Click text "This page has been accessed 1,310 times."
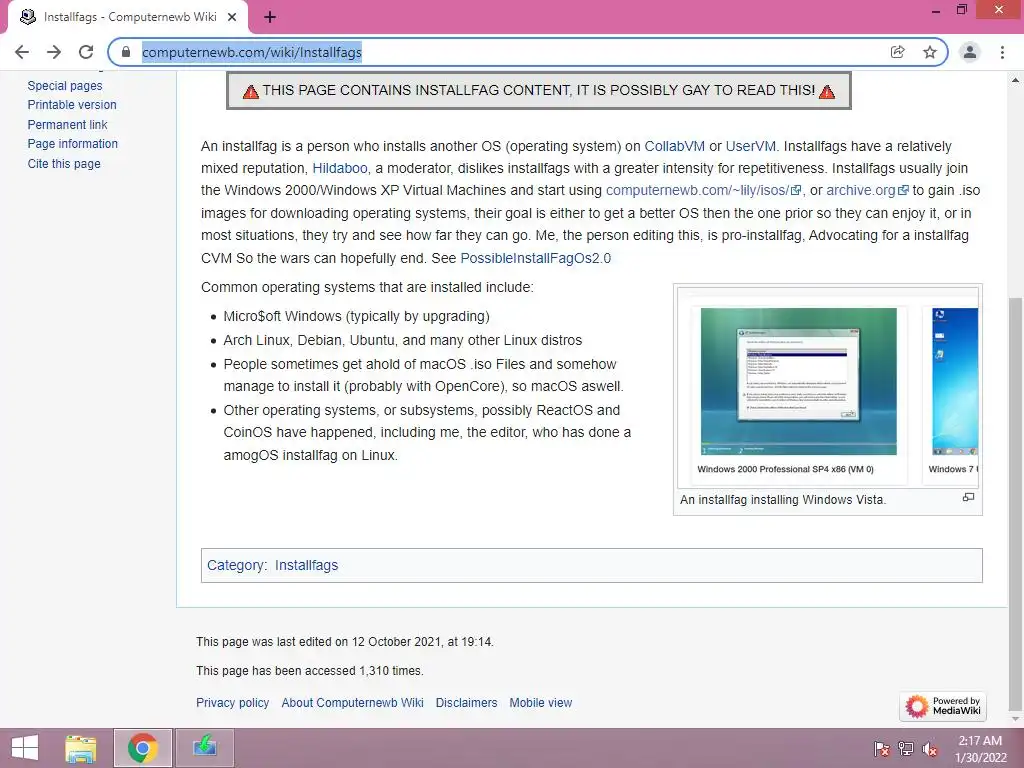The width and height of the screenshot is (1024, 768). click(310, 671)
